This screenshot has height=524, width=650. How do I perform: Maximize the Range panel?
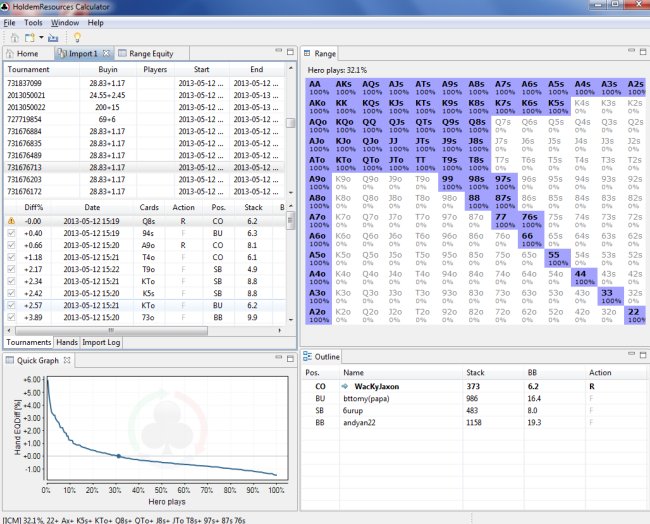click(643, 52)
